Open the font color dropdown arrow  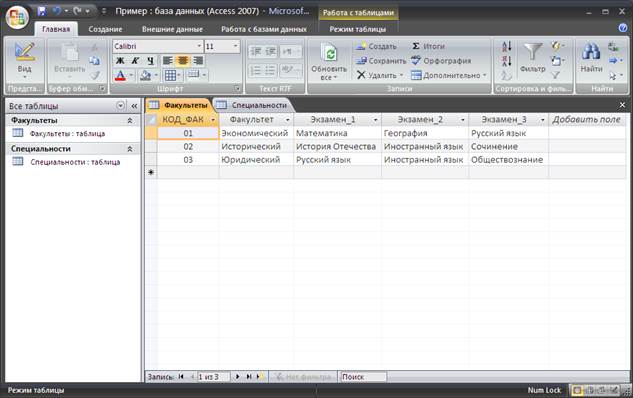[131, 75]
